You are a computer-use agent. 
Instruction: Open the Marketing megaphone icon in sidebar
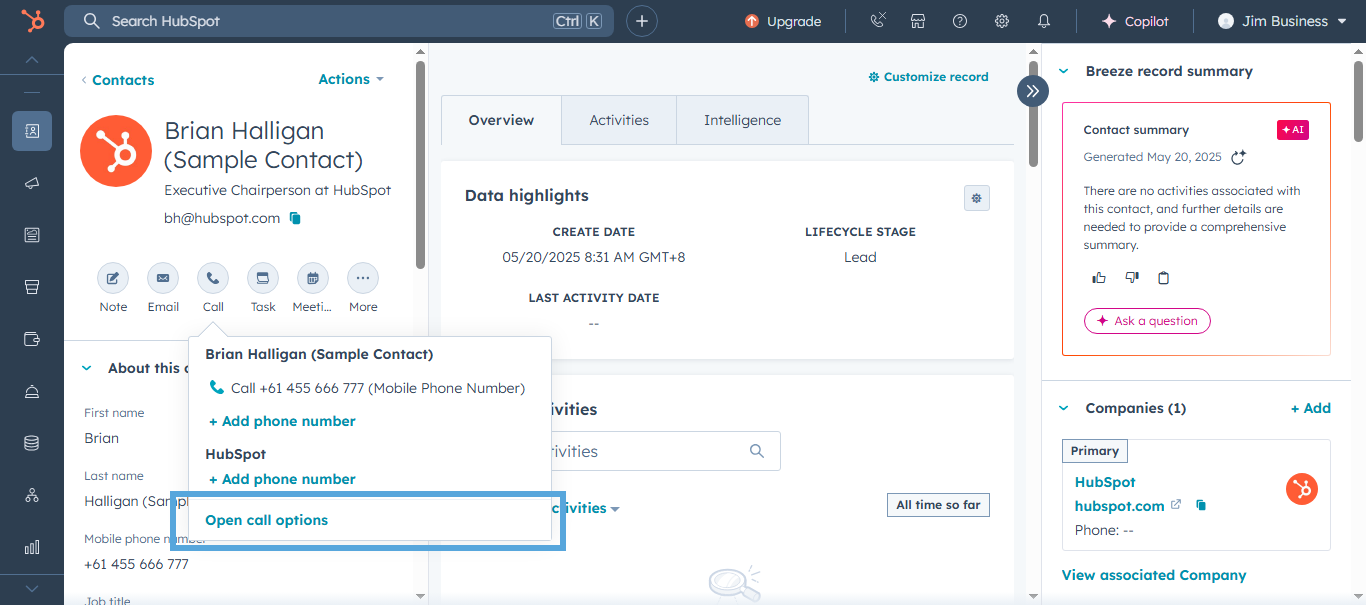32,183
